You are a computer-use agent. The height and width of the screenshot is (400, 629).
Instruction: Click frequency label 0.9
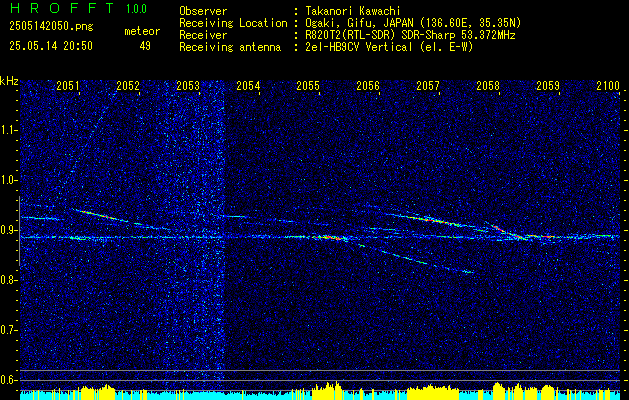coord(9,230)
